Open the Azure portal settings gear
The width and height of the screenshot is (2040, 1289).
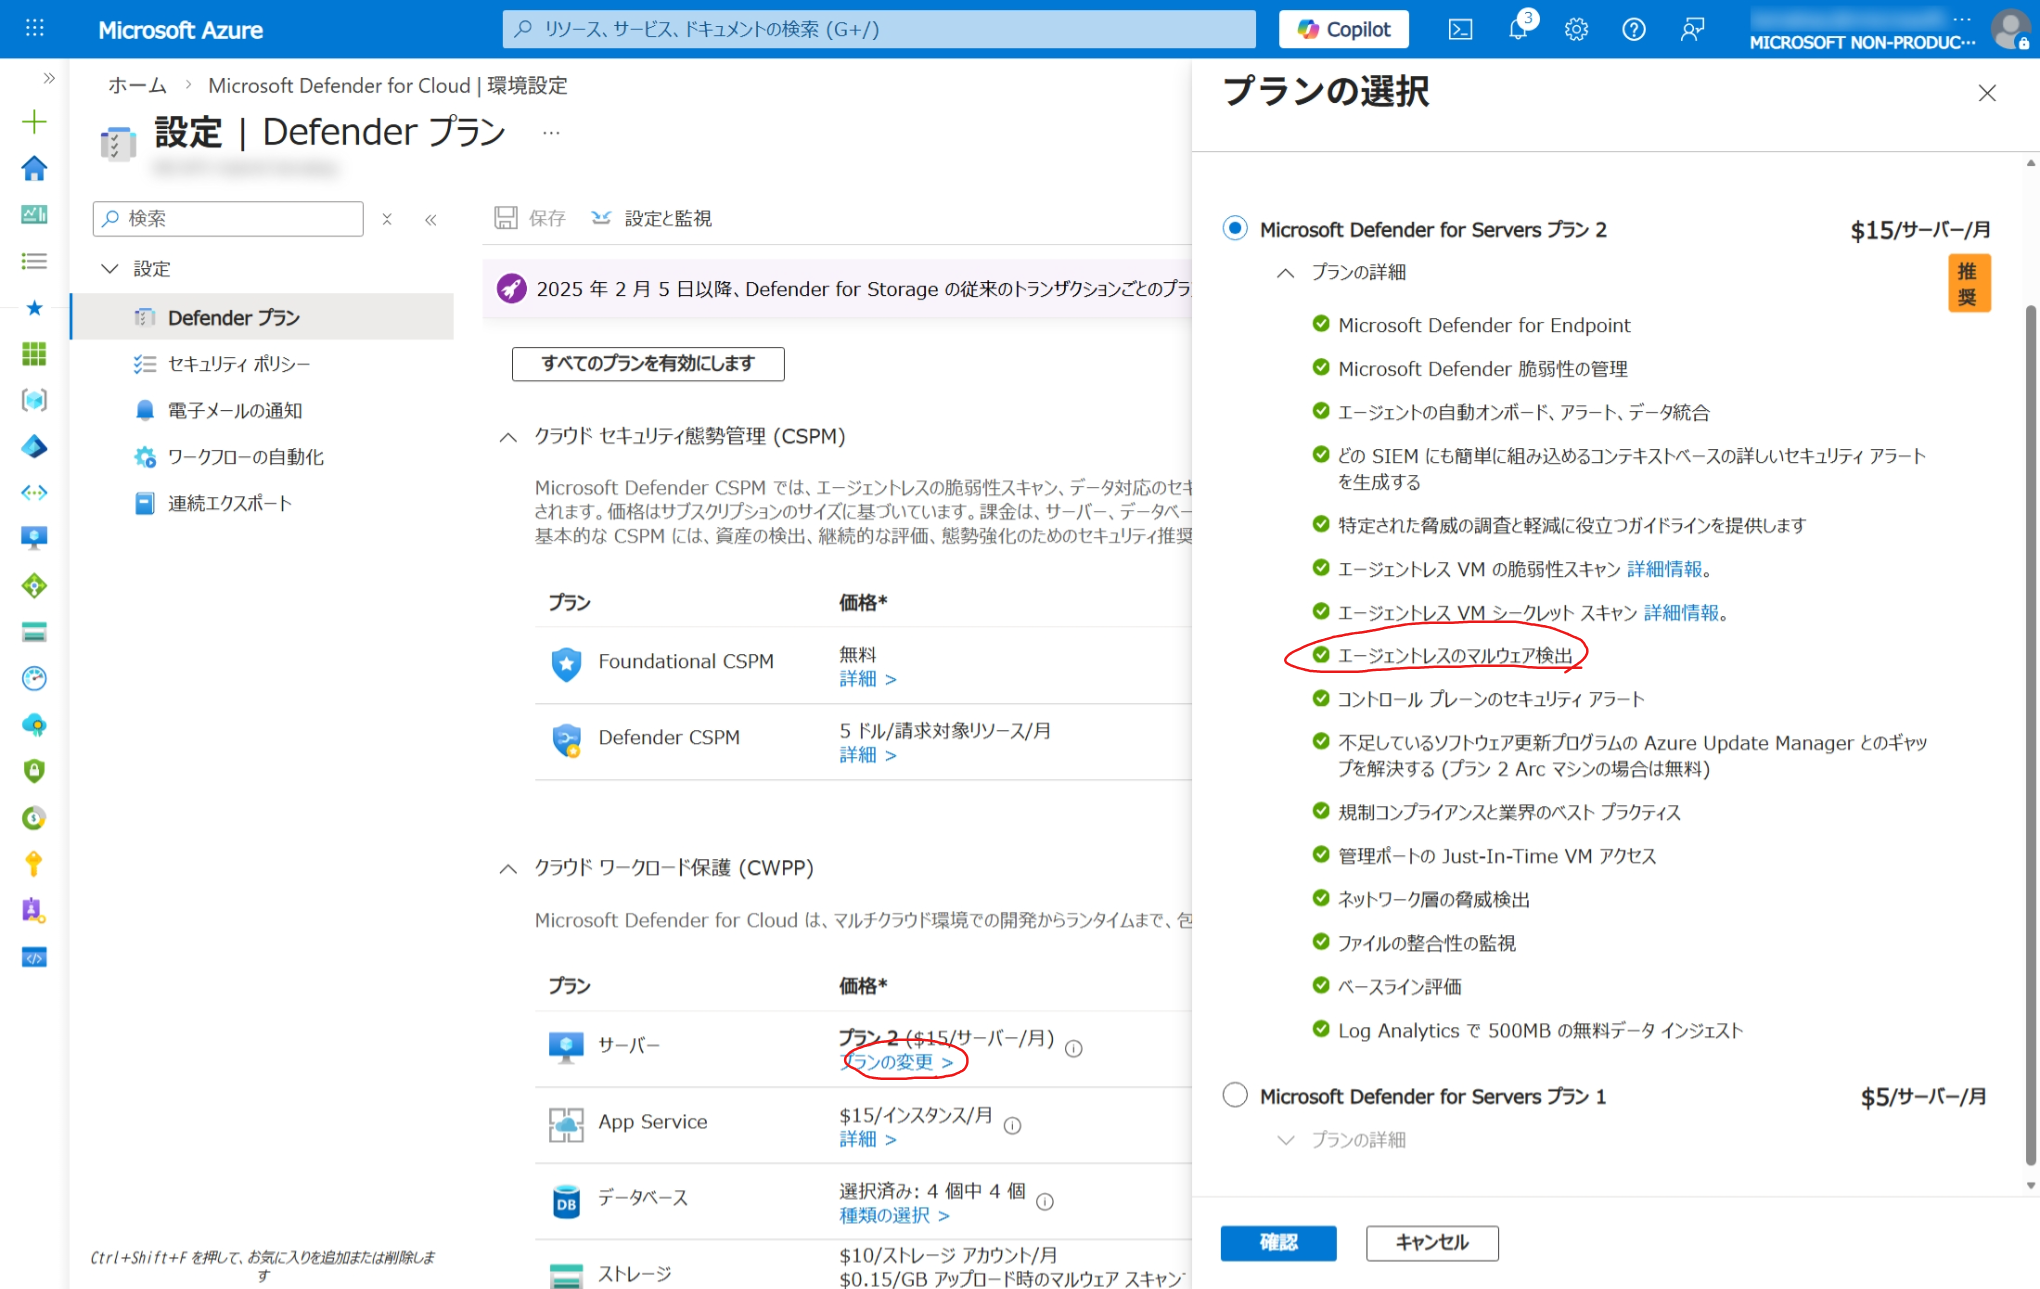coord(1576,29)
